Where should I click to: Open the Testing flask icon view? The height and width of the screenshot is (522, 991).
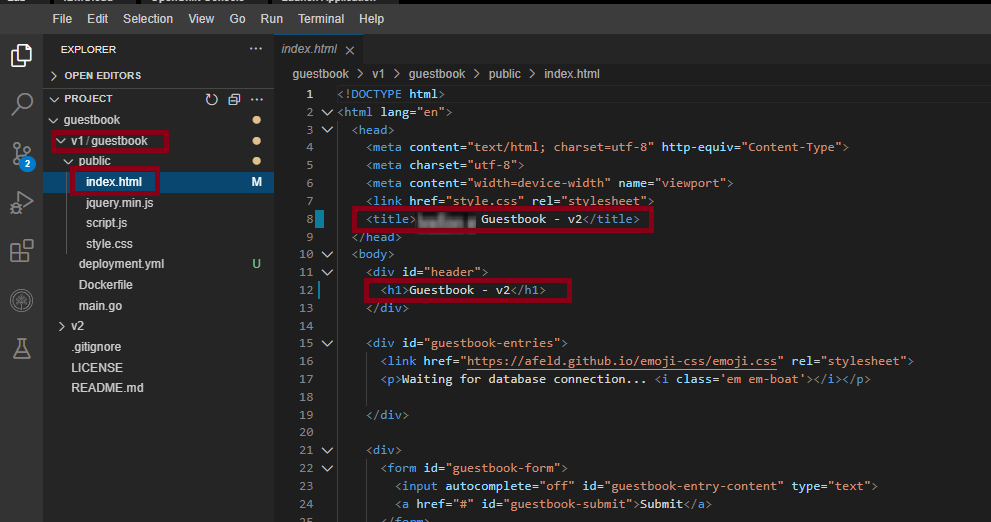pos(21,348)
